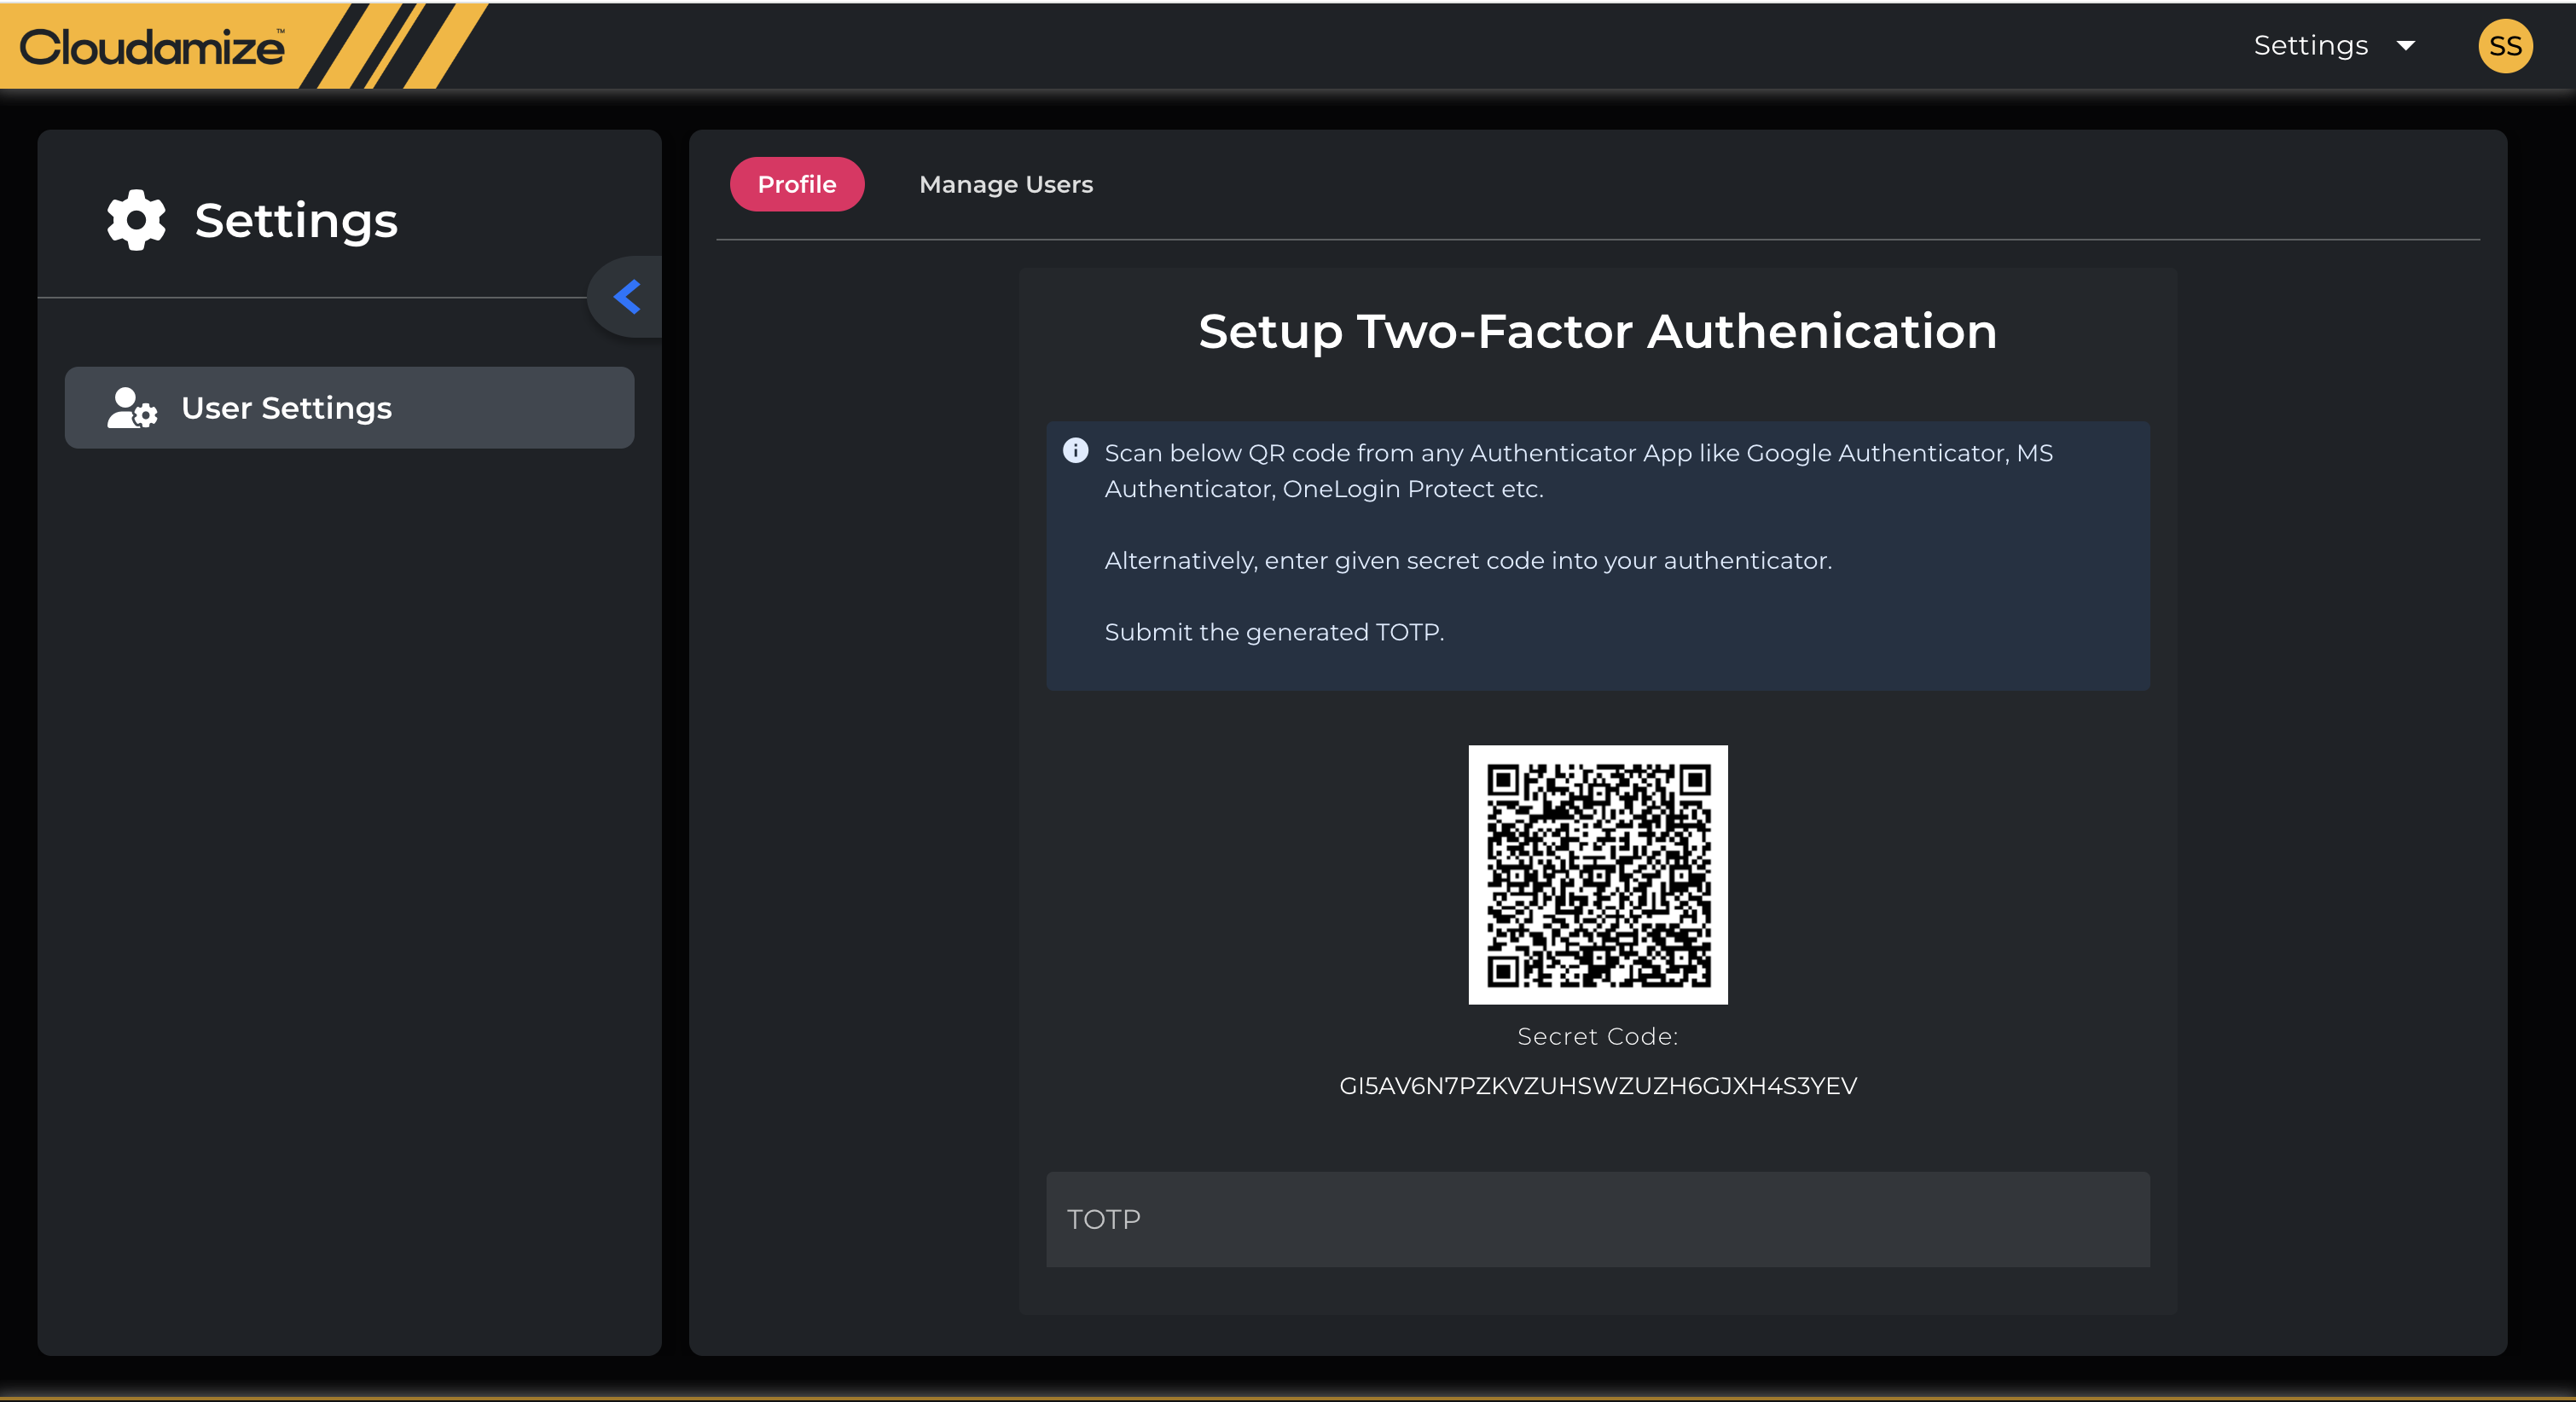
Task: Open the SS user avatar menu
Action: pos(2504,46)
